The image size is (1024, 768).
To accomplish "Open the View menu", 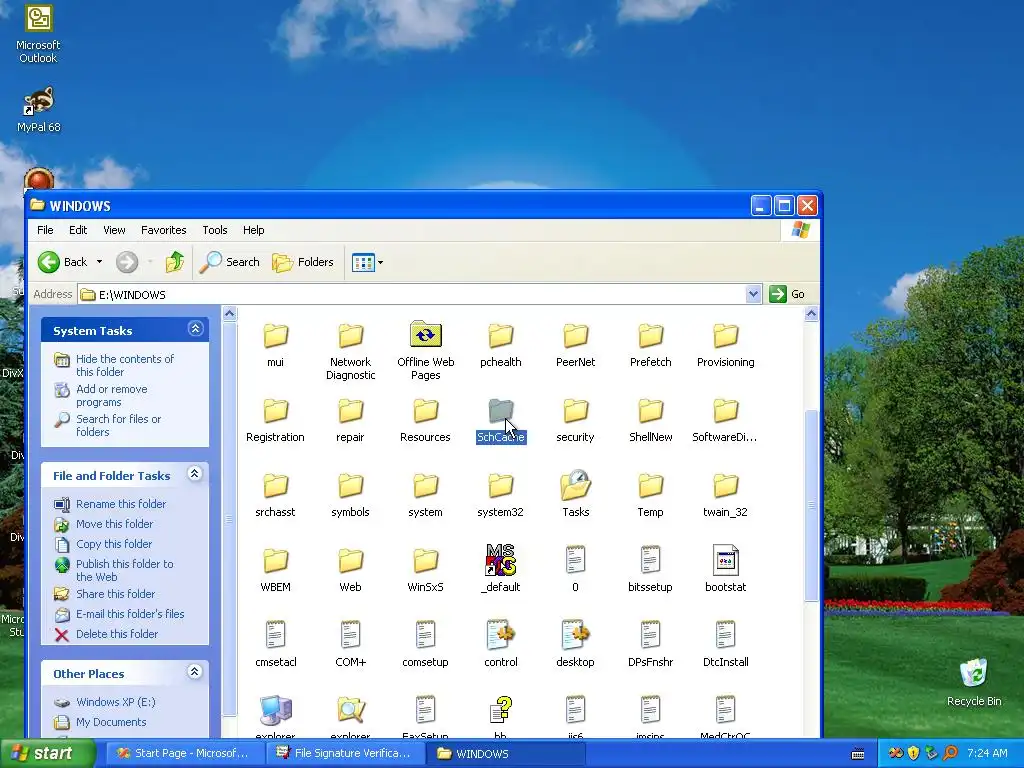I will [114, 230].
